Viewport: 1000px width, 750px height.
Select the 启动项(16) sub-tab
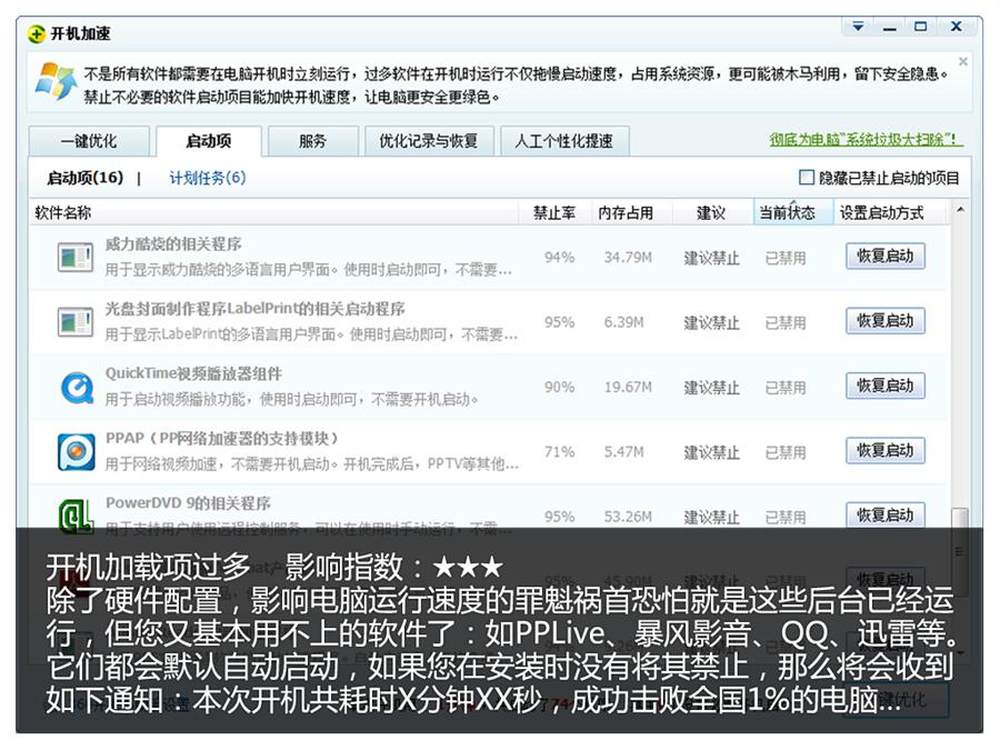click(85, 177)
